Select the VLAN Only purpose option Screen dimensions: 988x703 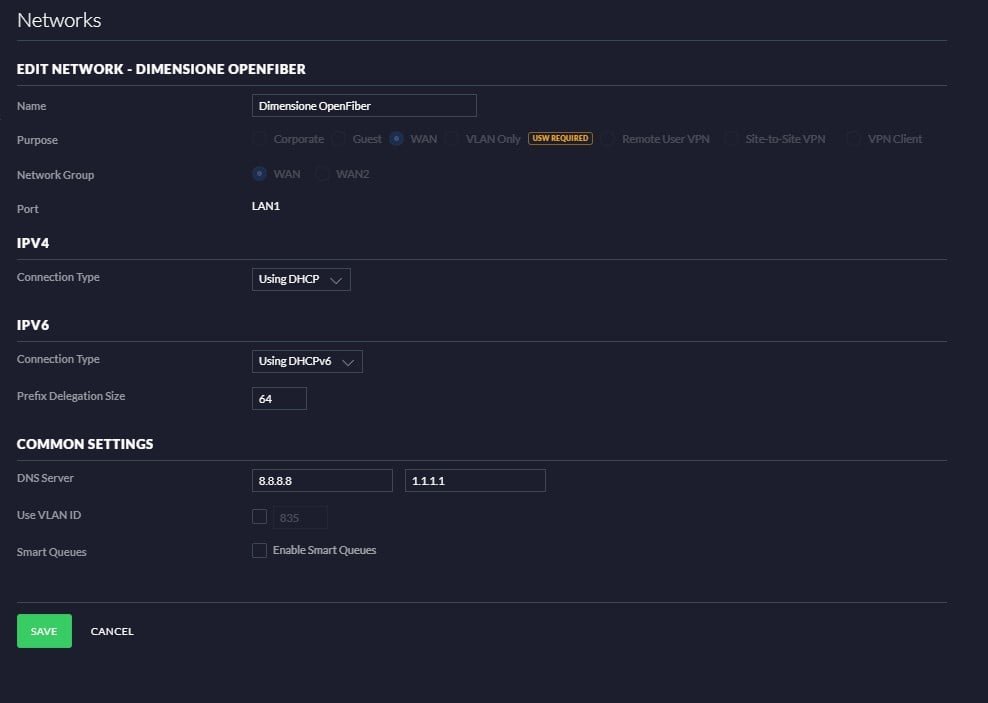(452, 139)
